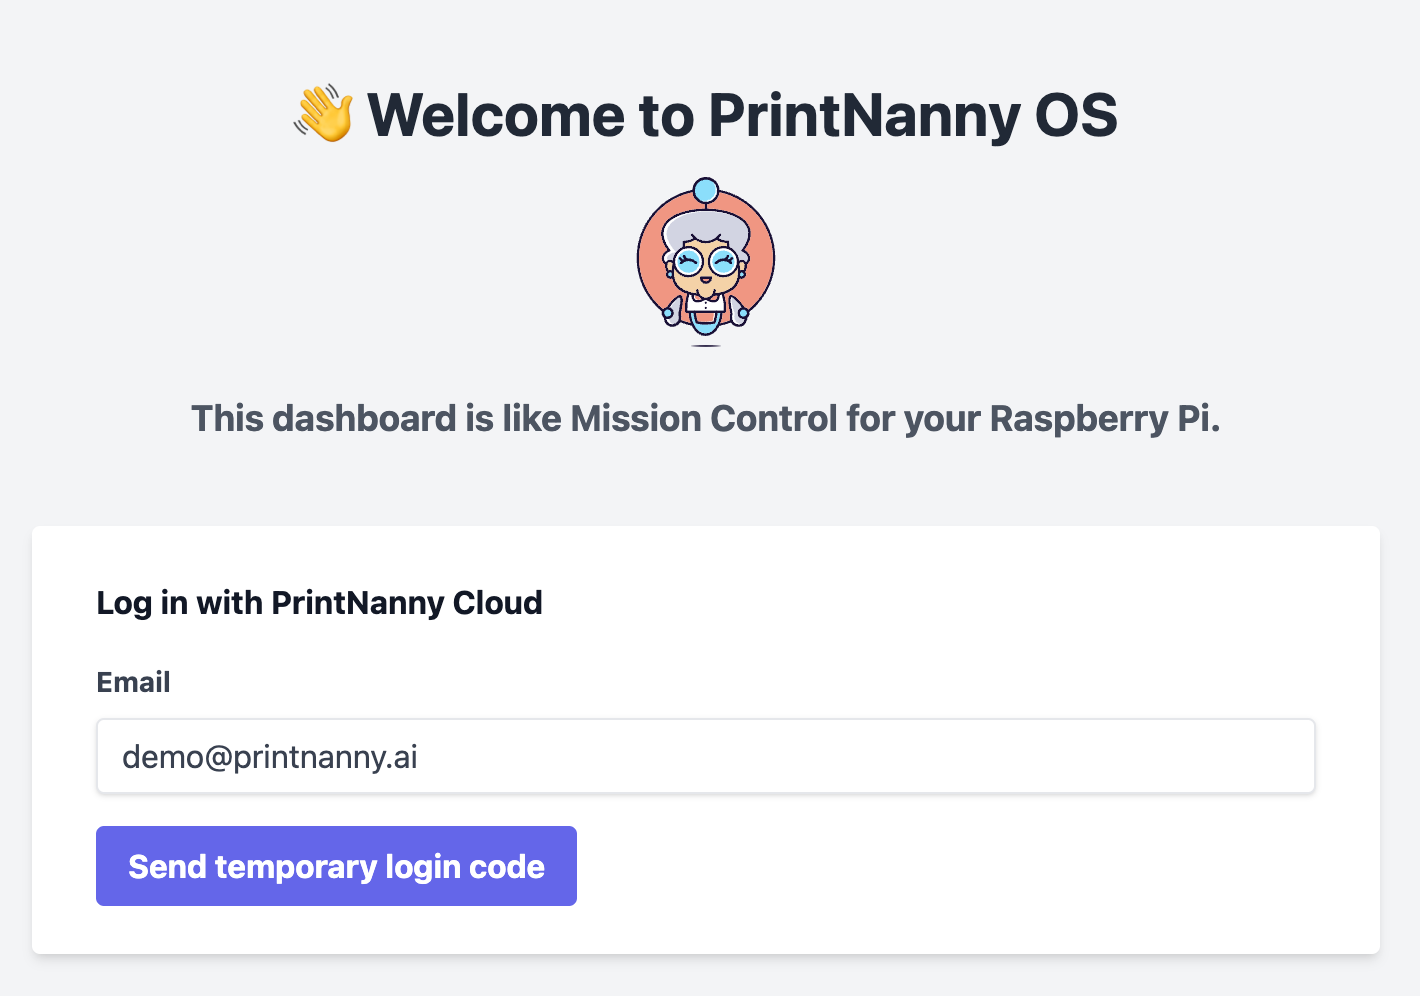Click the PrintNanny granny mascot logo
Screen dimensions: 1420x996
[706, 262]
